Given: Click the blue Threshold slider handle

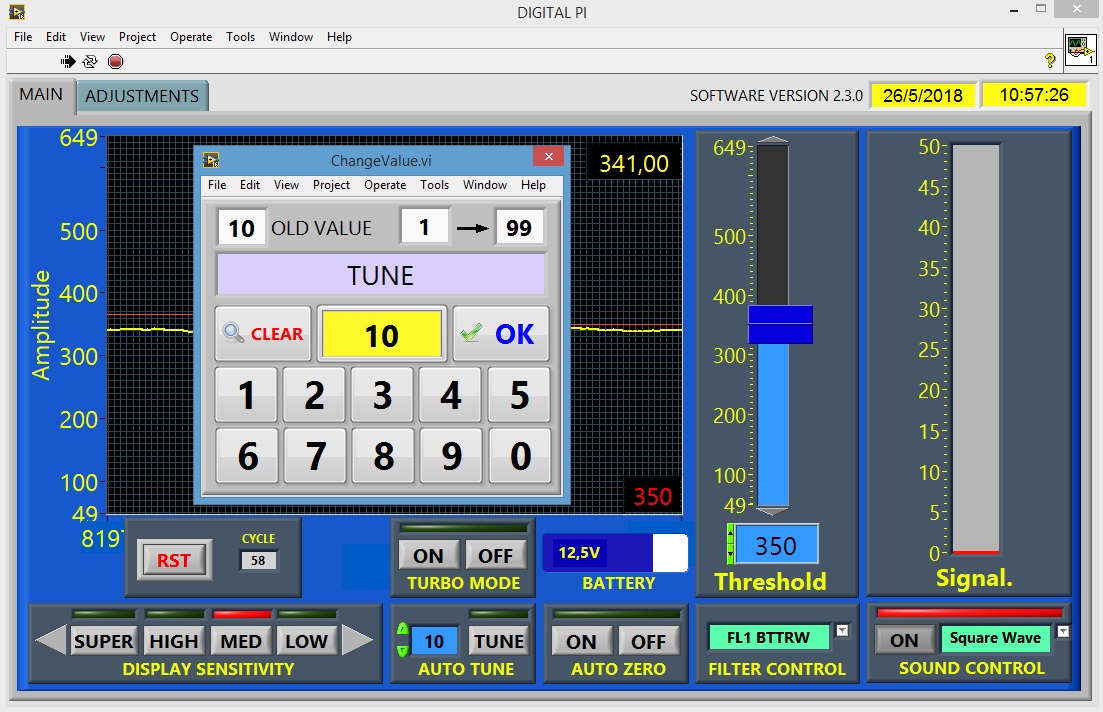Looking at the screenshot, I should tap(780, 324).
